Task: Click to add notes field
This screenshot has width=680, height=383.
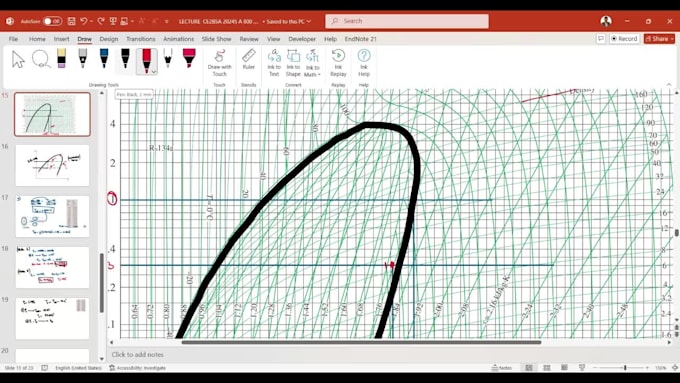Action: (x=137, y=354)
